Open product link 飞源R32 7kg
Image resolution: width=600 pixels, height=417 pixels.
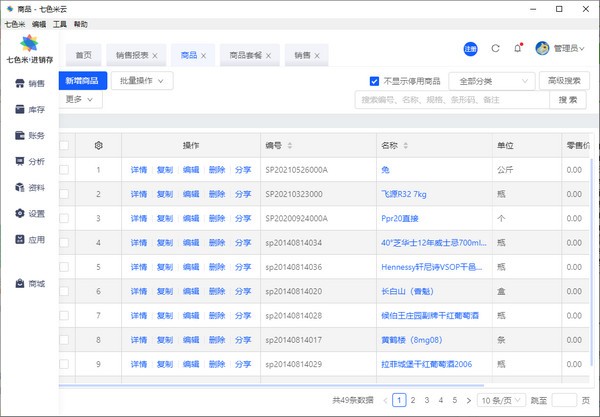point(404,194)
